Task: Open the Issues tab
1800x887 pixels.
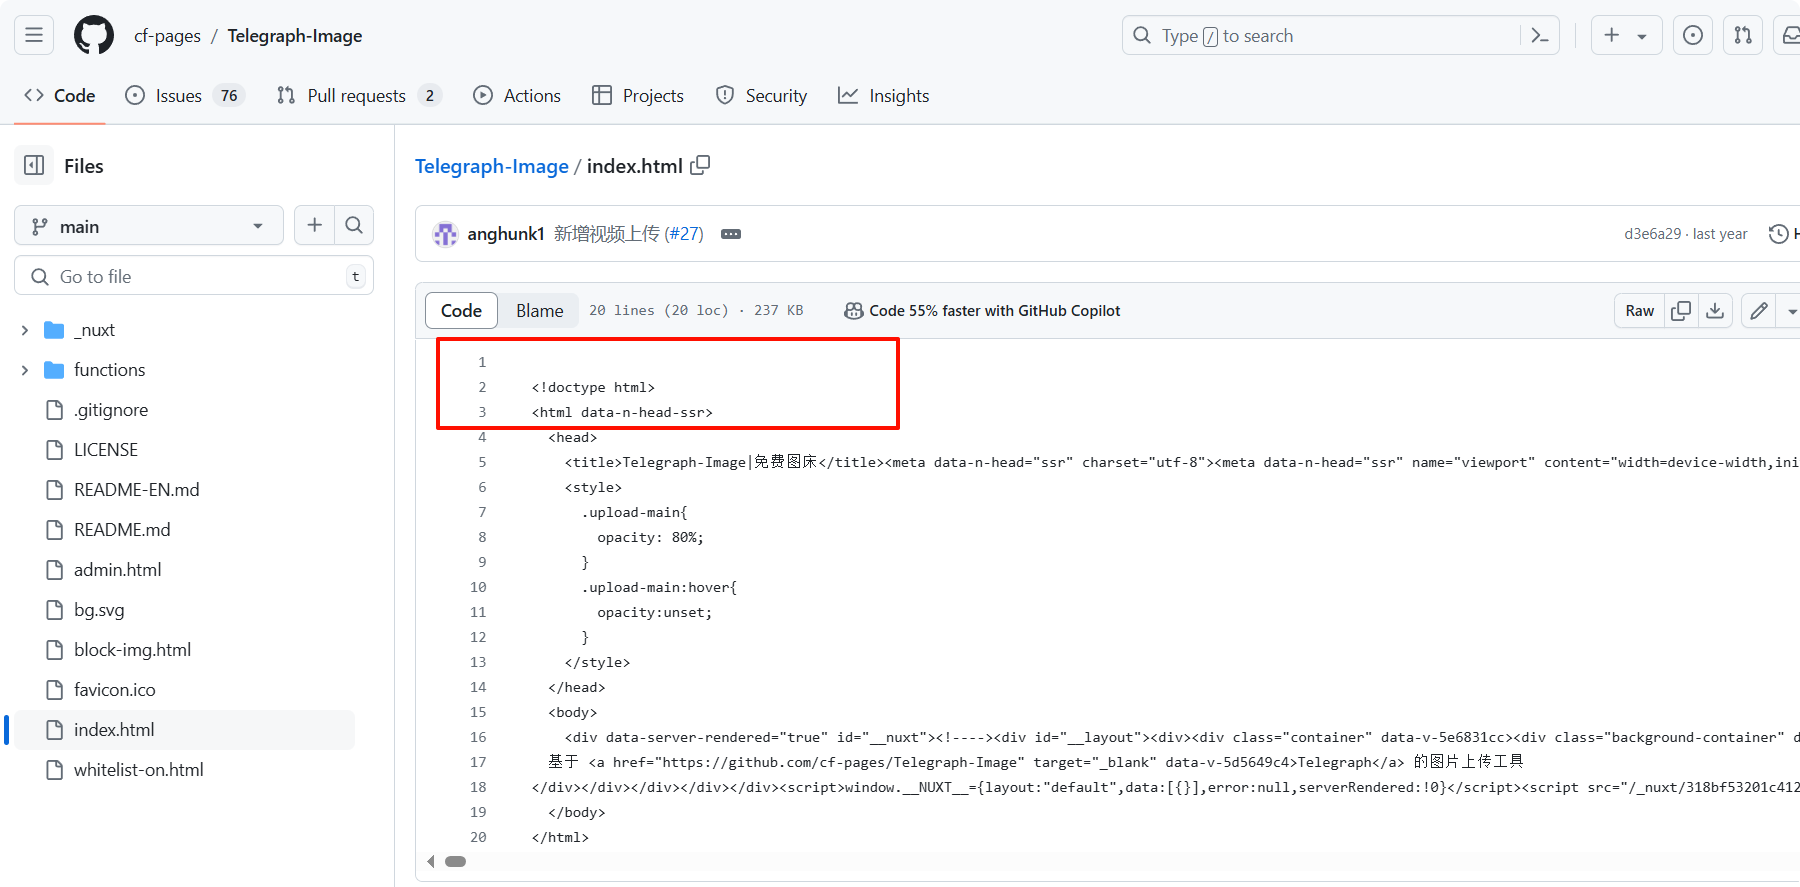Action: pyautogui.click(x=178, y=96)
